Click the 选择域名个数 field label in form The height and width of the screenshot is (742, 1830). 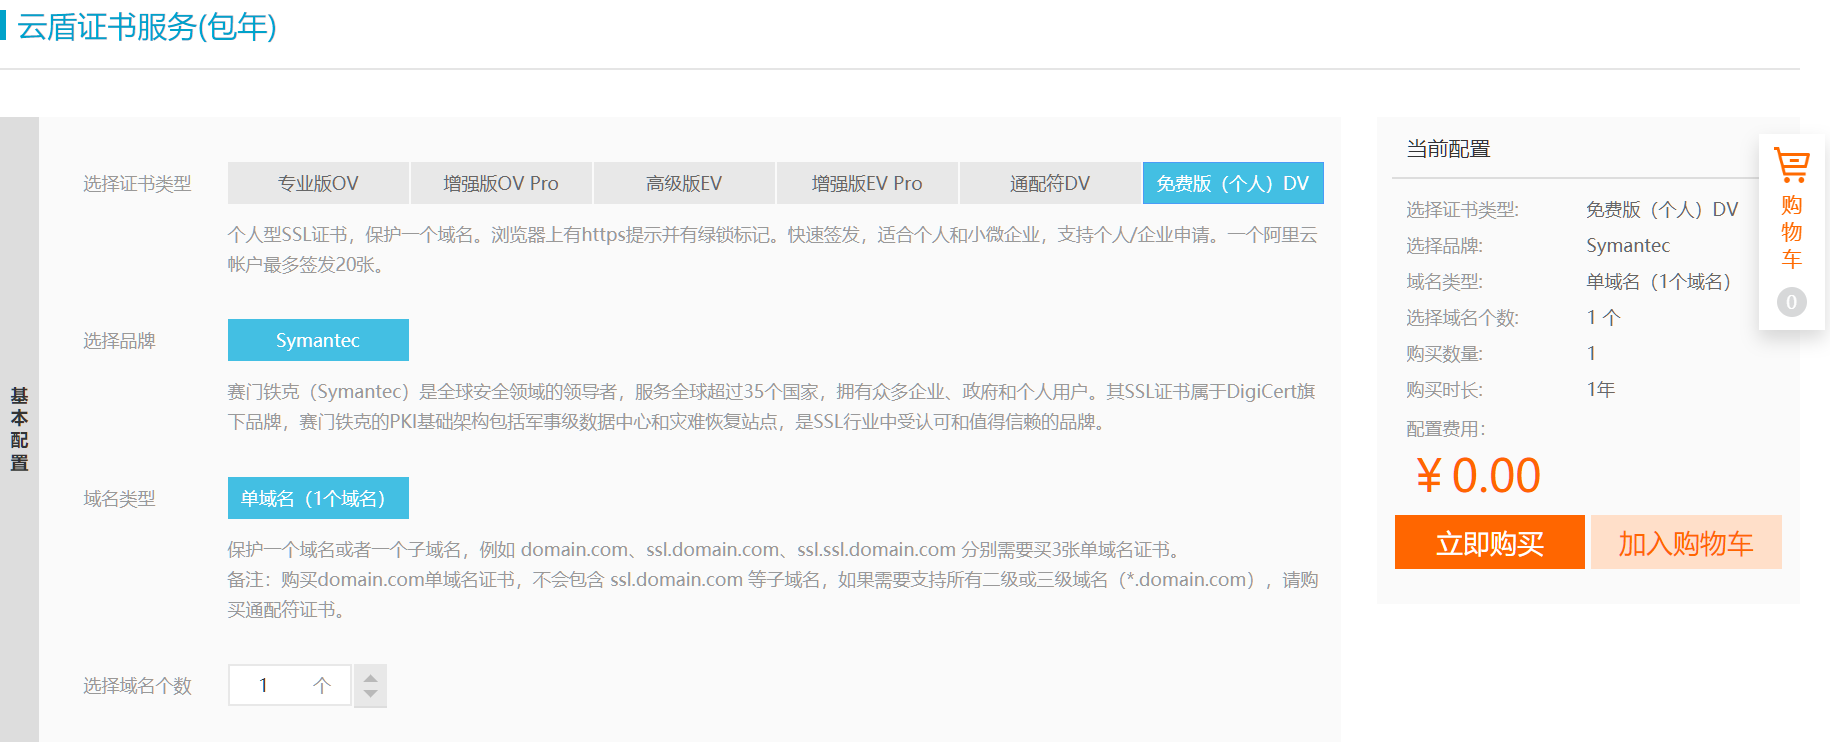pyautogui.click(x=137, y=686)
